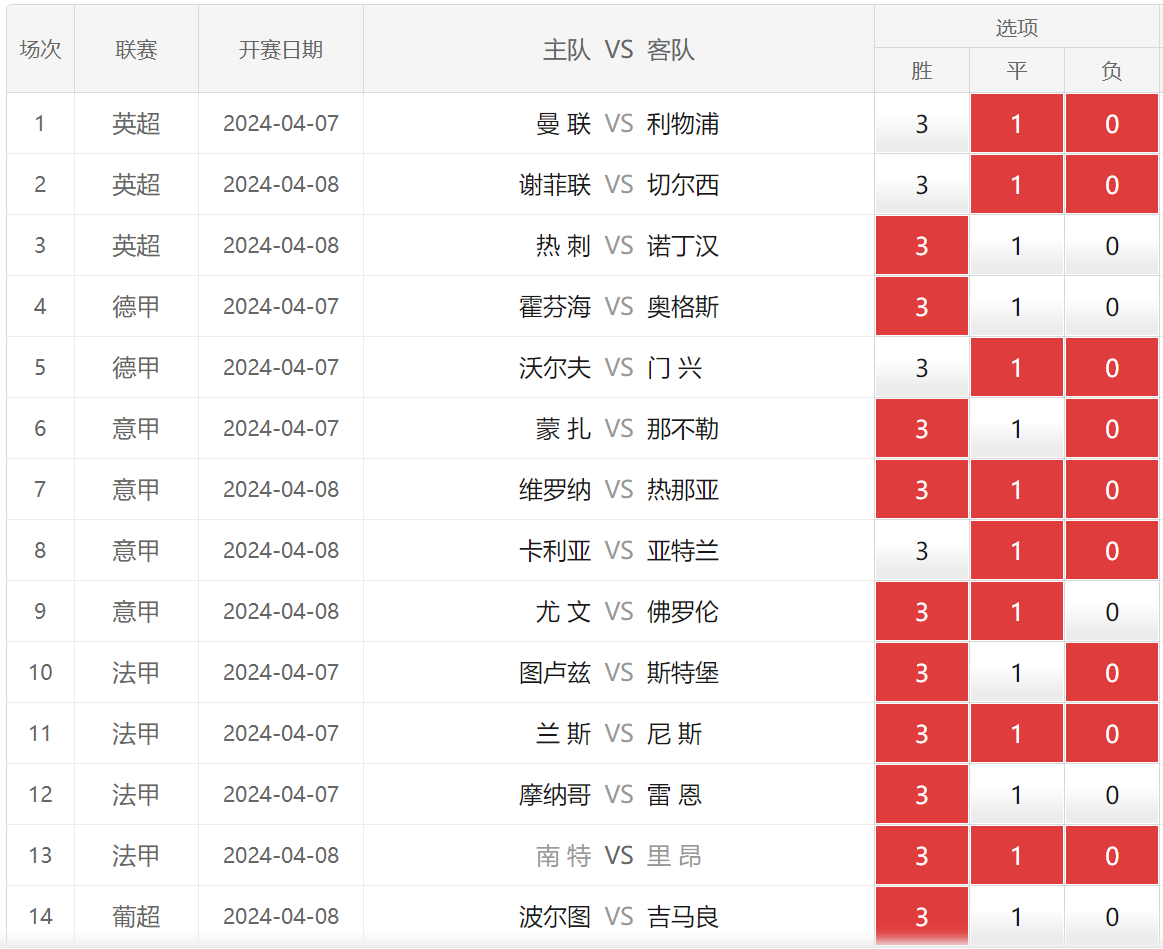Toggle loss (0) for 谢菲联 vs 切尔西
1163x949 pixels.
tap(1111, 184)
